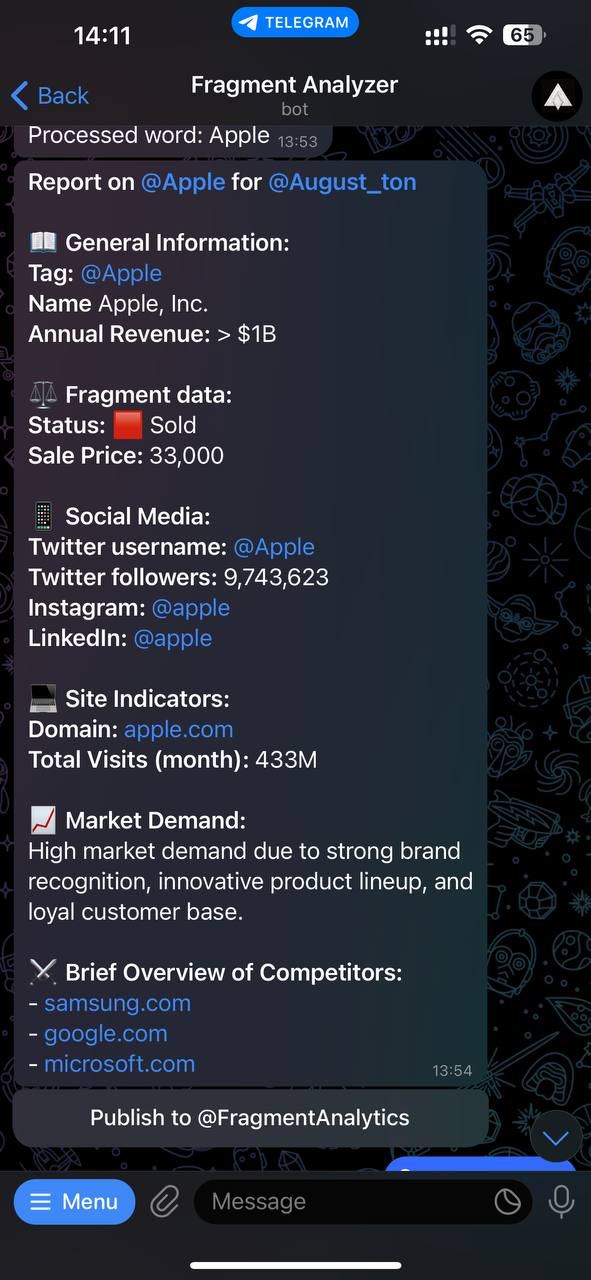
Task: Open the Instagram @apple link
Action: click(x=190, y=608)
